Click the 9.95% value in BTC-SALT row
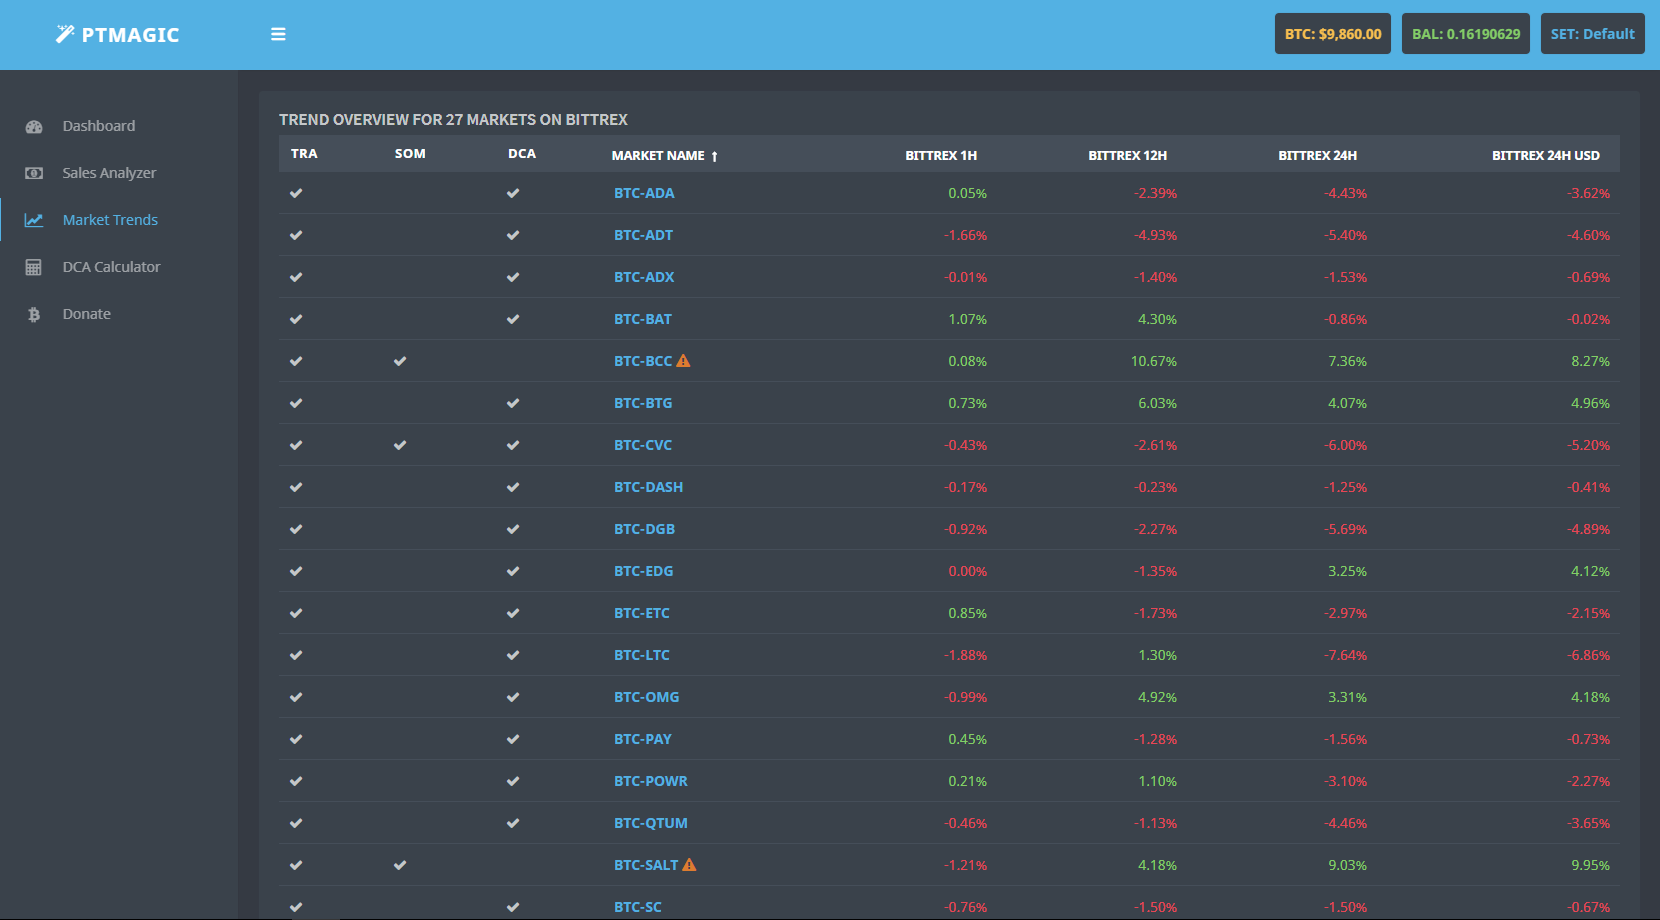 (x=1590, y=865)
